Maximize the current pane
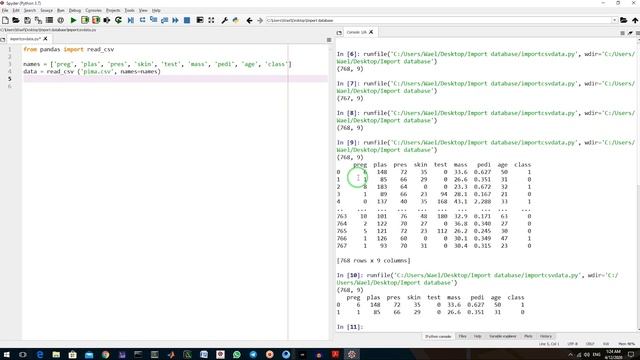Screen dimensions: 640x360 point(200,20)
